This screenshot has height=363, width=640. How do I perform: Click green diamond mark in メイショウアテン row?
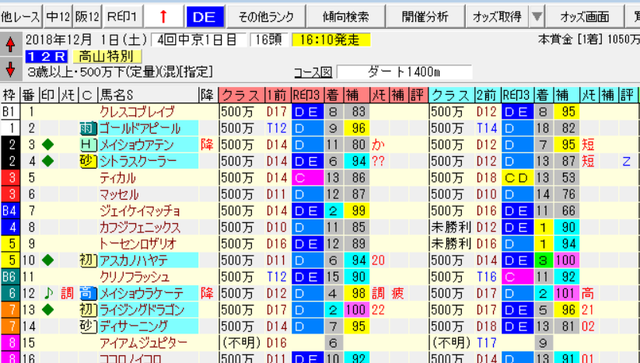pos(48,145)
